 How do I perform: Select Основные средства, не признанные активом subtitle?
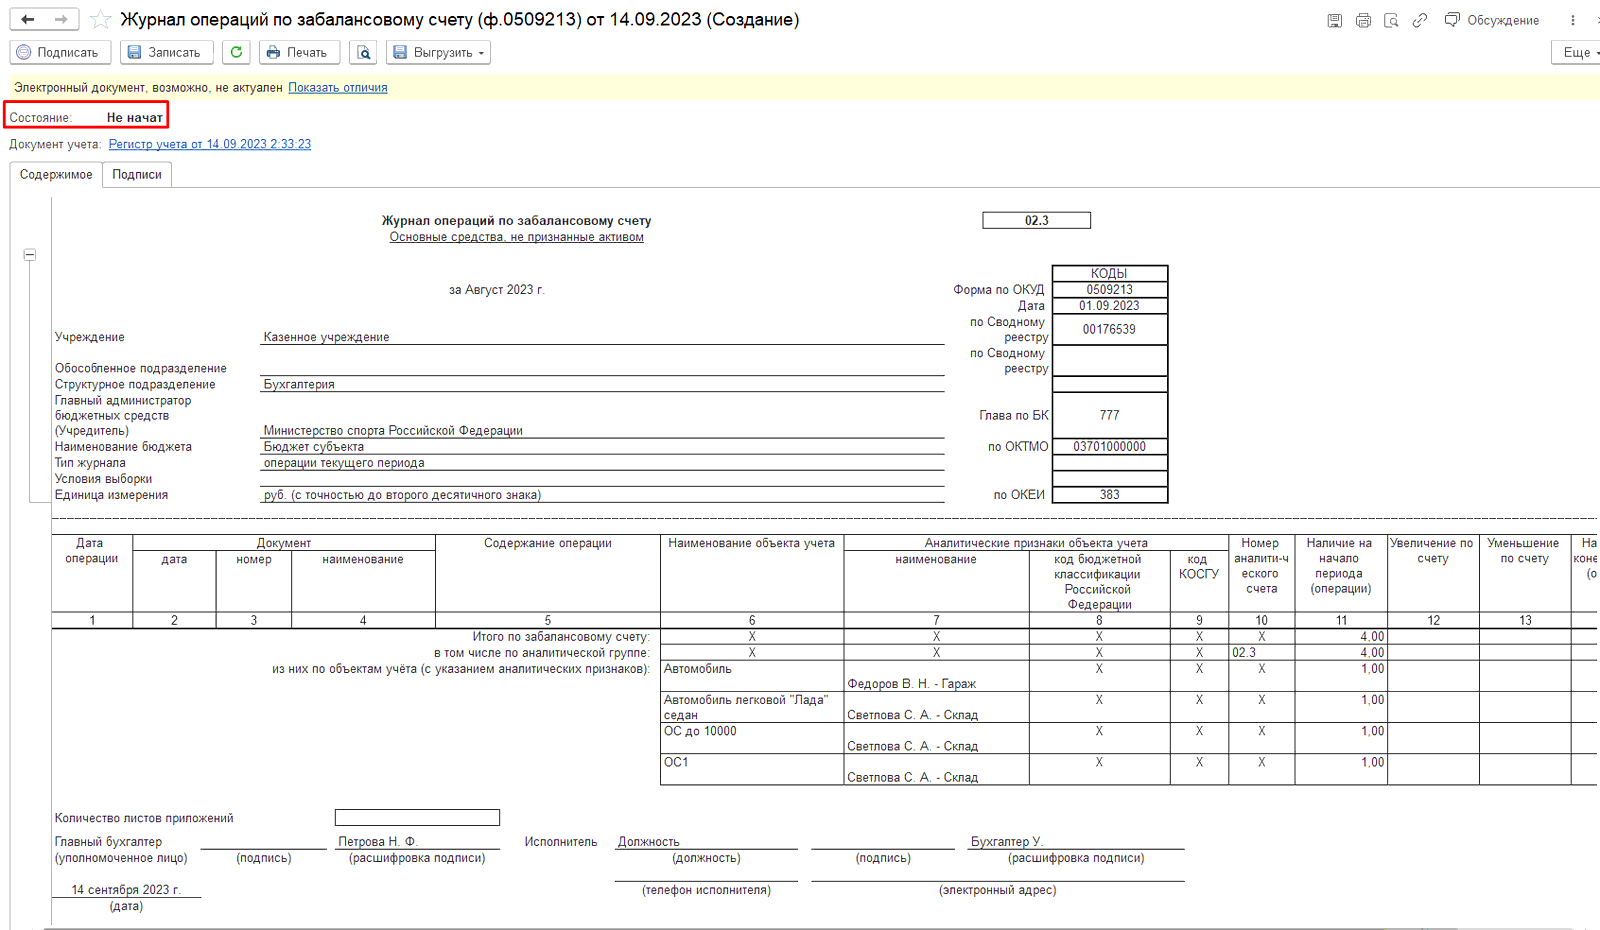click(x=517, y=237)
